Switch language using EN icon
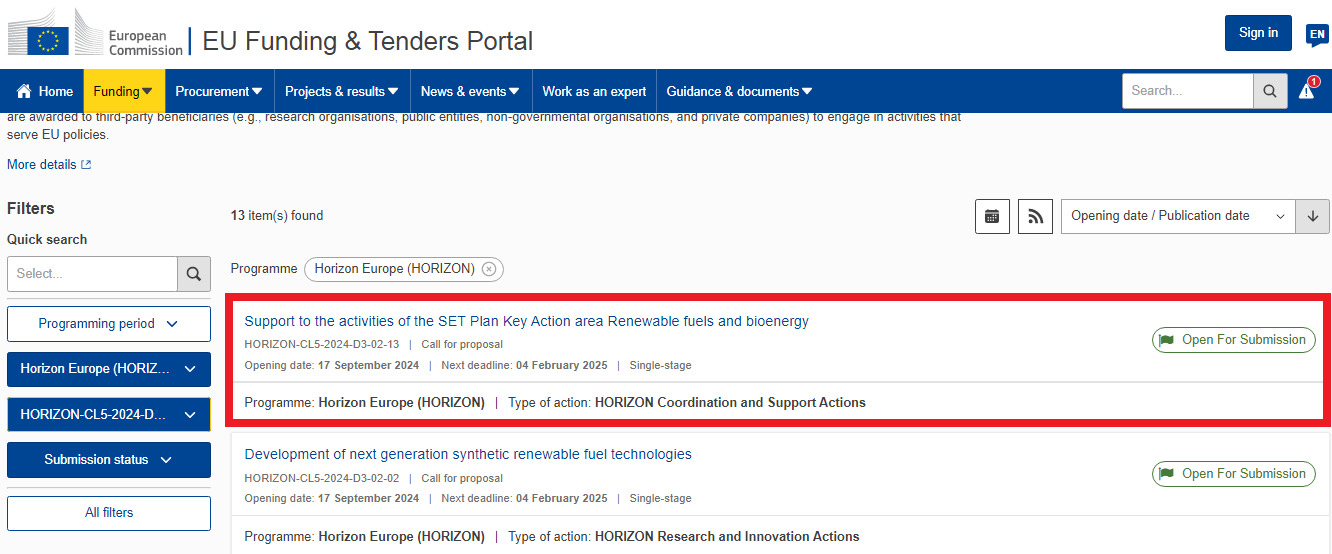Screen dimensions: 1332x554 pyautogui.click(x=1316, y=35)
